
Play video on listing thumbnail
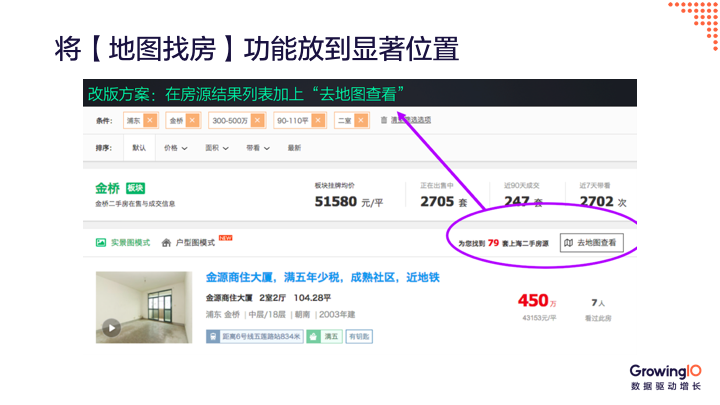[x=112, y=327]
